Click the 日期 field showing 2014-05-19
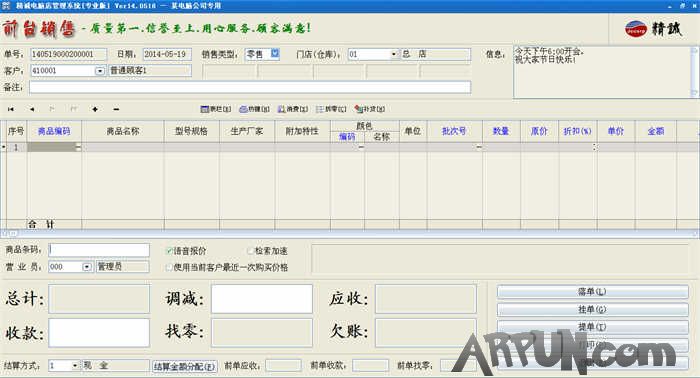 pos(167,54)
